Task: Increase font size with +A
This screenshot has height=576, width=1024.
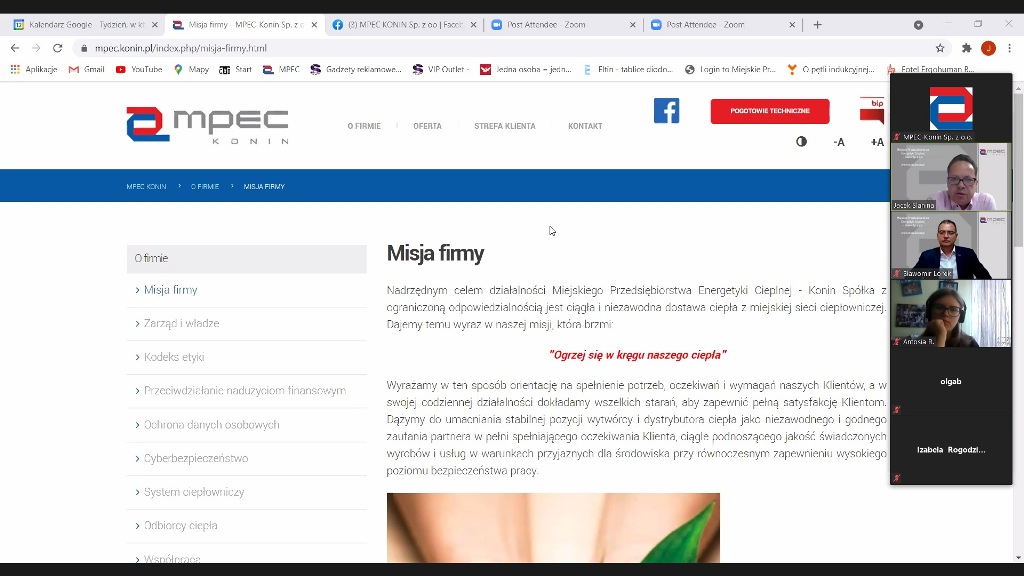Action: coord(876,142)
